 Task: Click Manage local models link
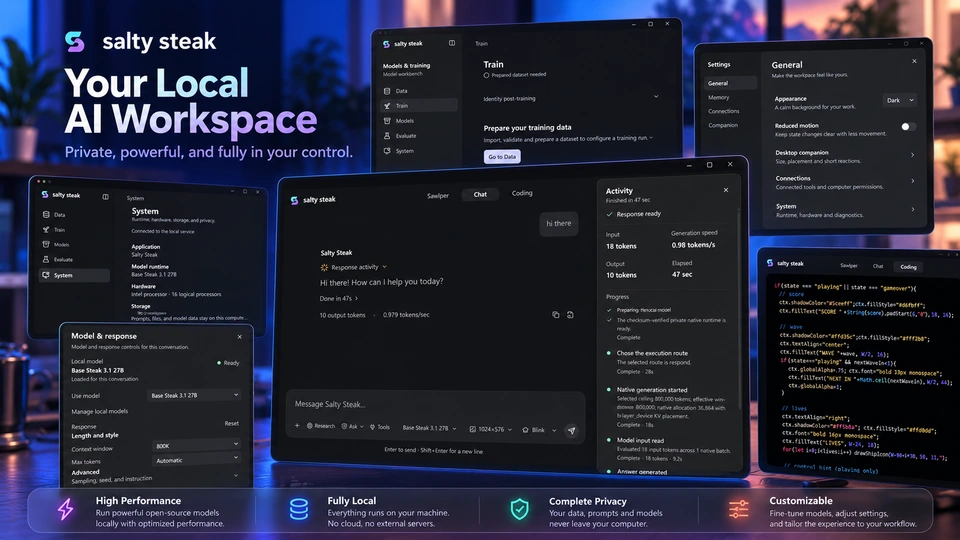(100, 411)
